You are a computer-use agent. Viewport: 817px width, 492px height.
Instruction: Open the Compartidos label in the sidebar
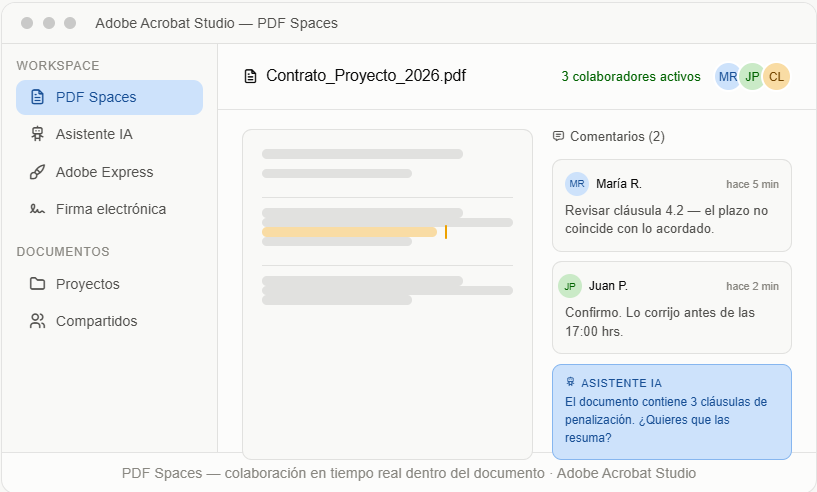point(96,321)
